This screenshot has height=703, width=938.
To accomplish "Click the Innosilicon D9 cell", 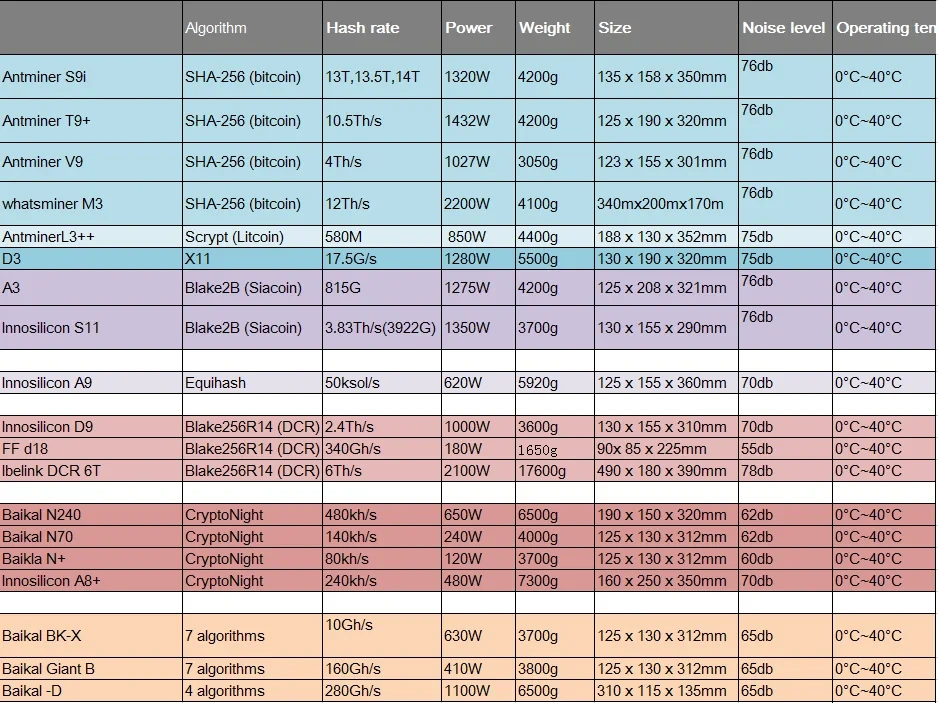I will (91, 427).
